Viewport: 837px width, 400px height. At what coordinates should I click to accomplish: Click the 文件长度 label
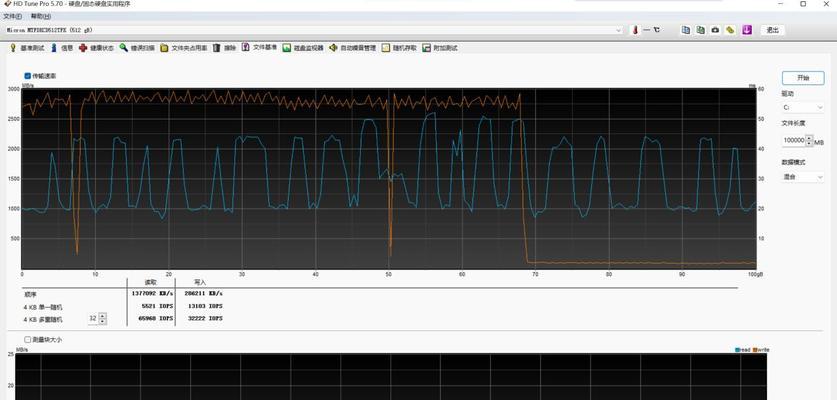(793, 123)
